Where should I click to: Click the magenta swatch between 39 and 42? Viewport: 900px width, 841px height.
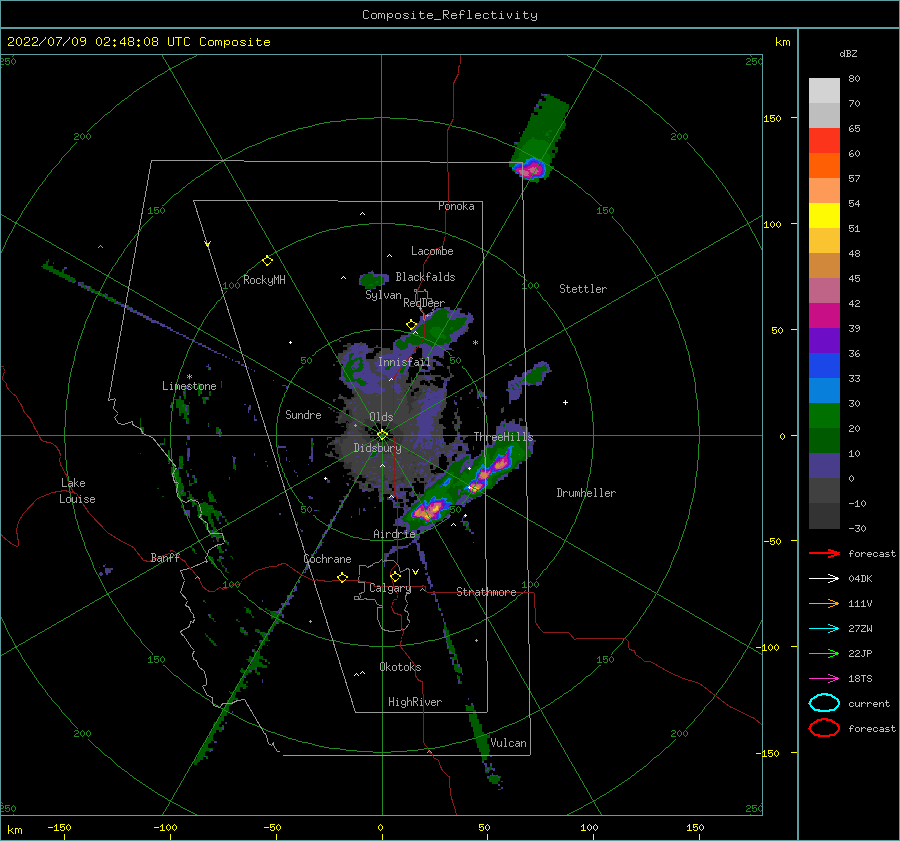pos(824,316)
